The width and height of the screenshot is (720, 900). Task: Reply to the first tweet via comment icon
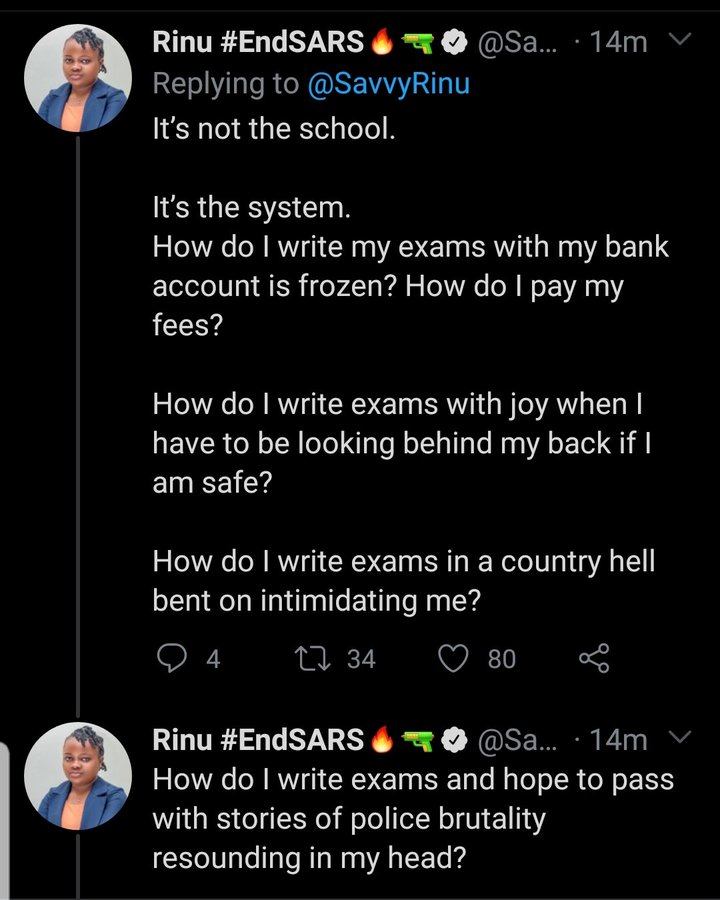172,658
